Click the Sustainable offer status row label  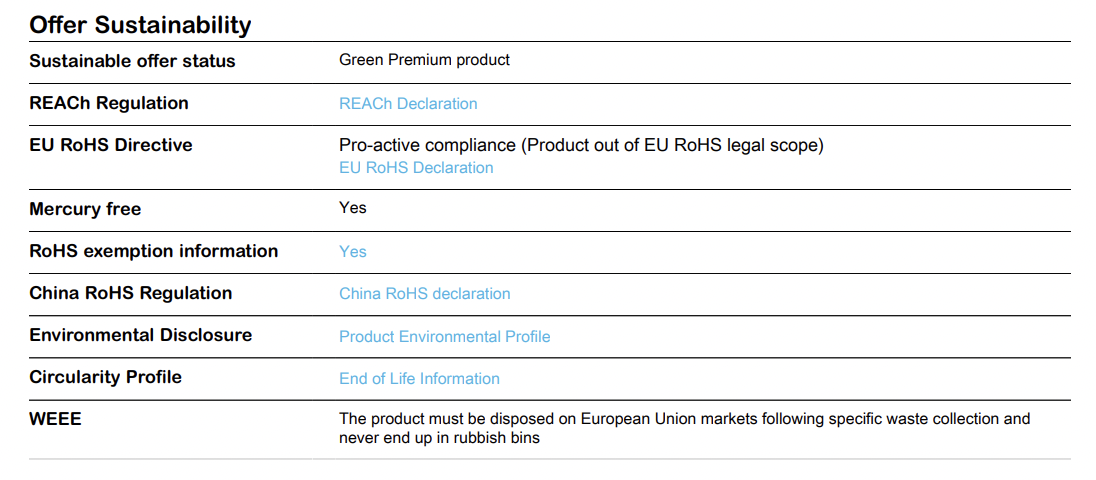(x=132, y=61)
